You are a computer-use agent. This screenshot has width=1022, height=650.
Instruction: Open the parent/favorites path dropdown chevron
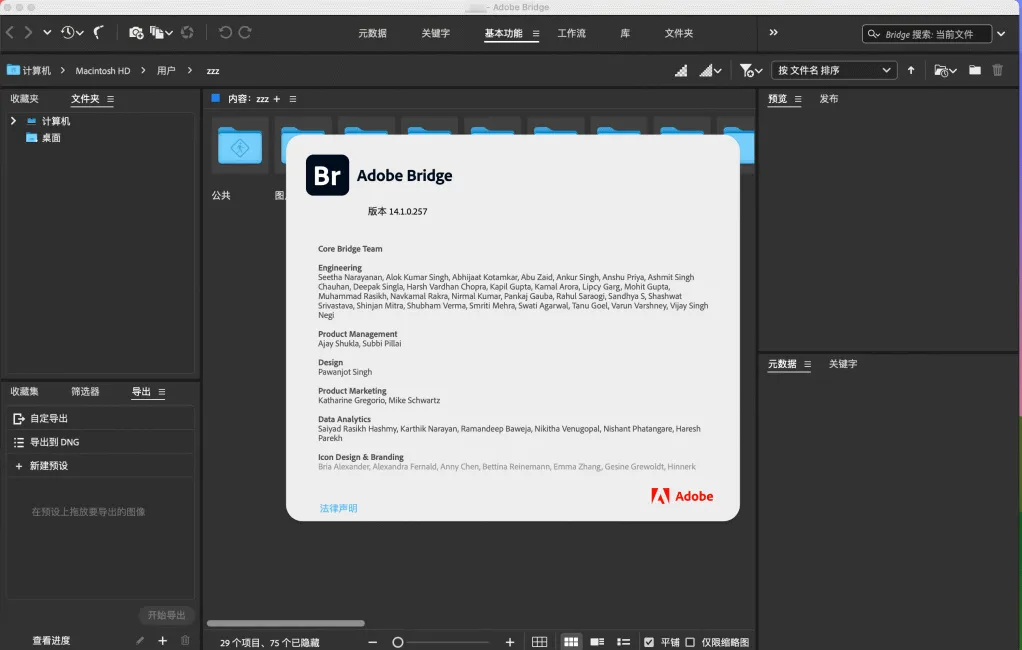47,33
